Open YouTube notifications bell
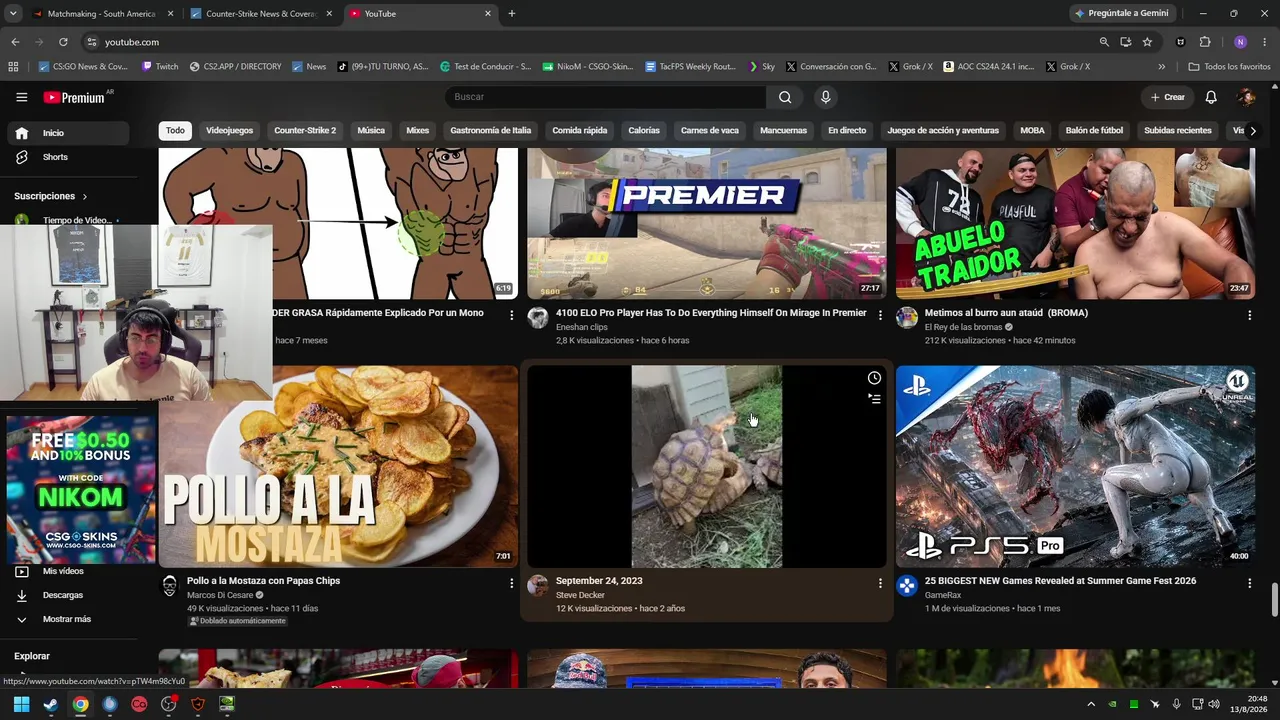This screenshot has height=720, width=1280. [x=1211, y=97]
